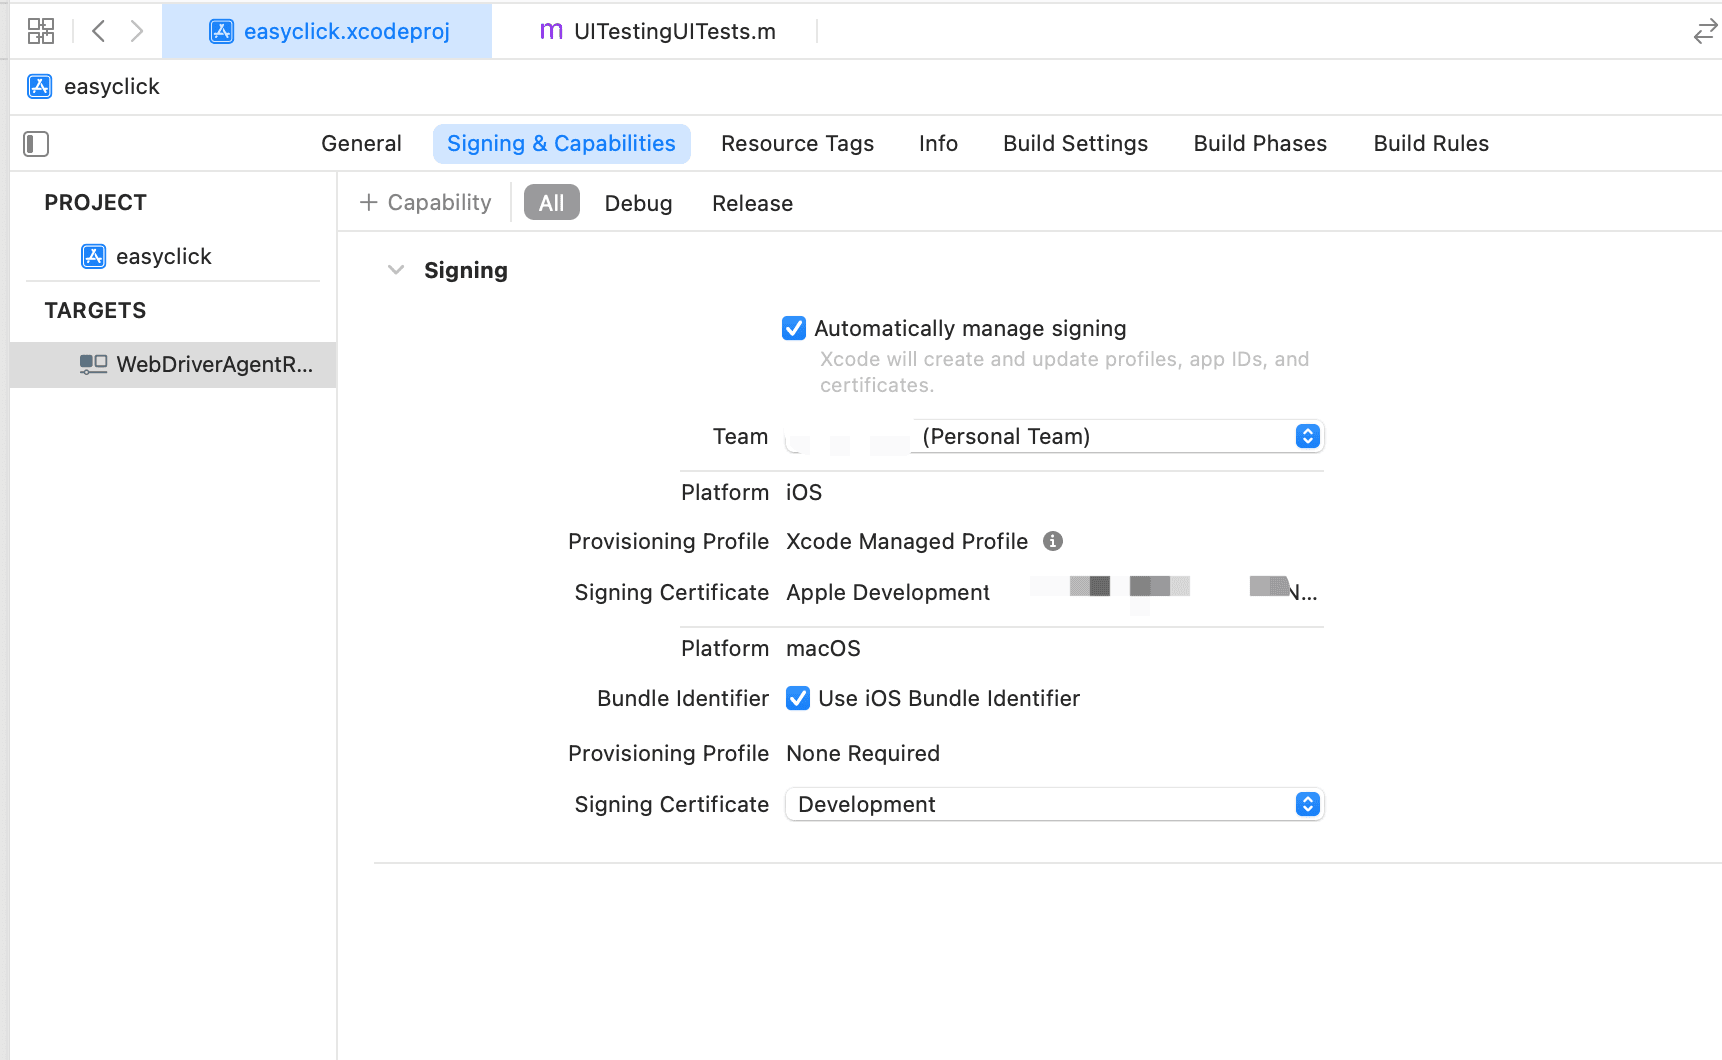1722x1060 pixels.
Task: Open the related items grid menu
Action: 41,31
